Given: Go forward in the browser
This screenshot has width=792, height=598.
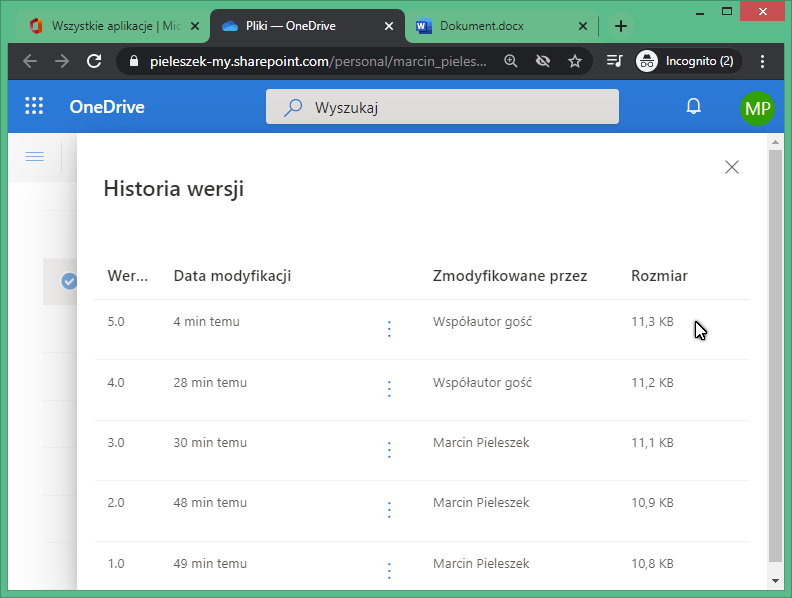Looking at the screenshot, I should pos(62,61).
